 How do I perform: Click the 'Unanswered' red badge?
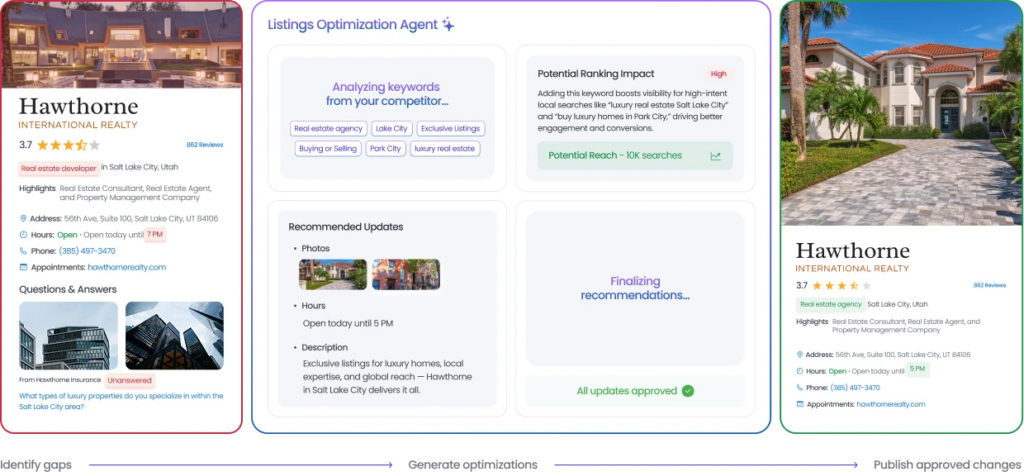(130, 381)
